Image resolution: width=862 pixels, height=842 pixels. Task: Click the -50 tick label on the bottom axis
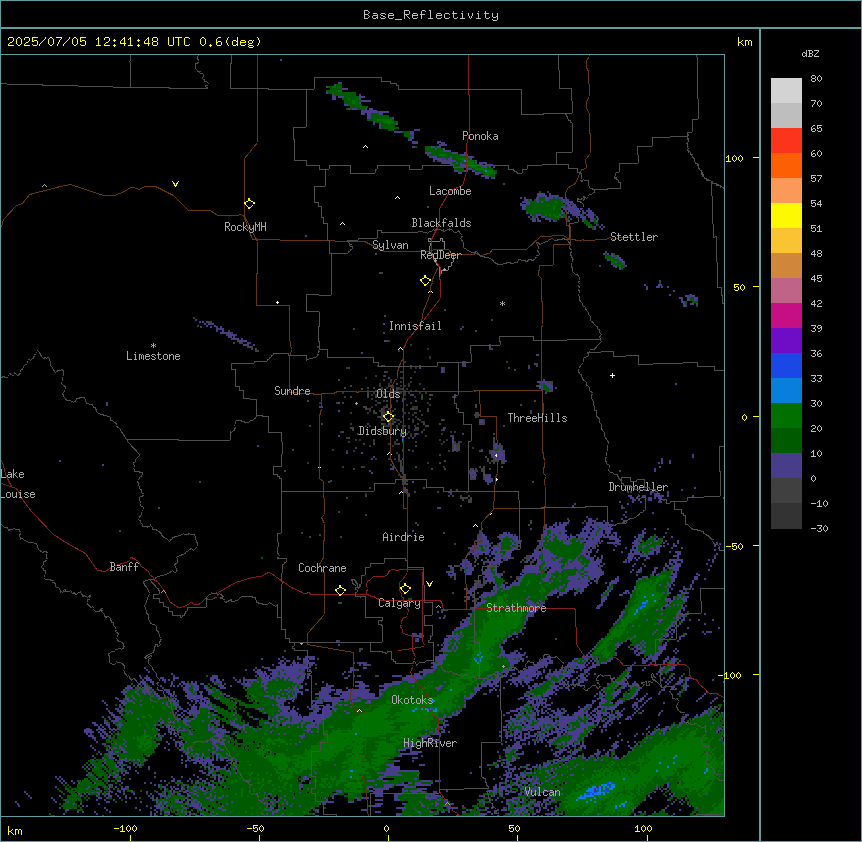(255, 828)
